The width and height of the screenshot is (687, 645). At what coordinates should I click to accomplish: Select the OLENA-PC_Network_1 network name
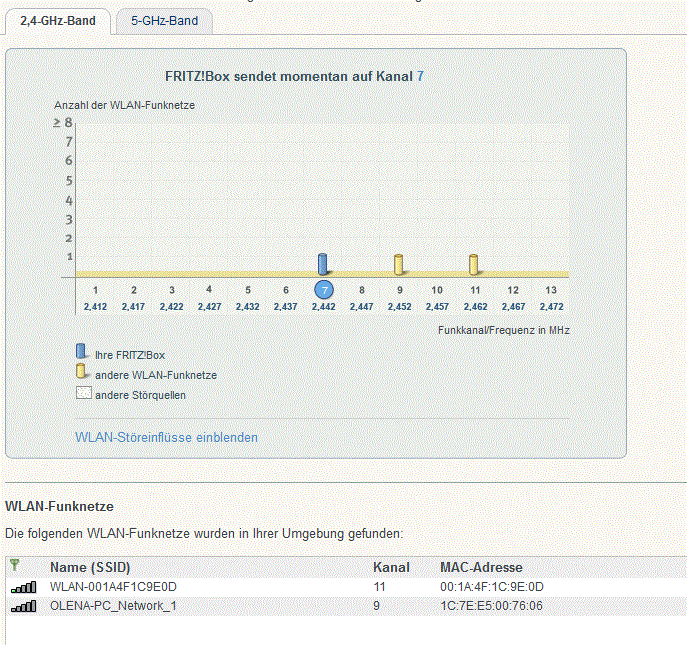point(113,606)
